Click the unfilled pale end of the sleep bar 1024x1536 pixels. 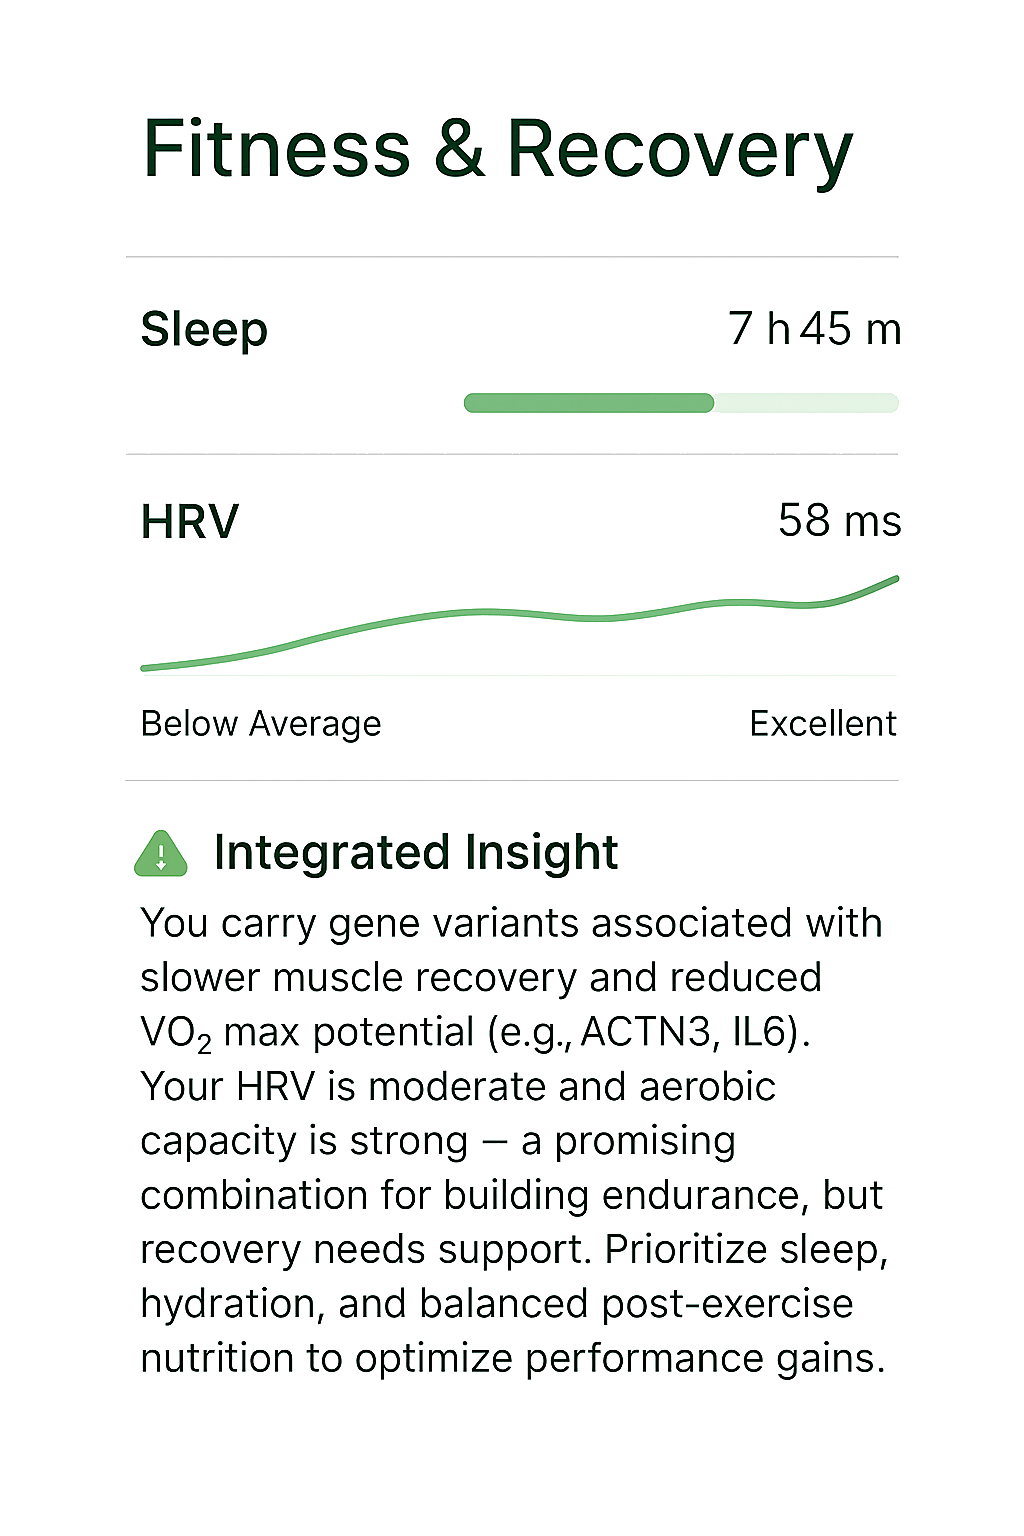[x=806, y=403]
